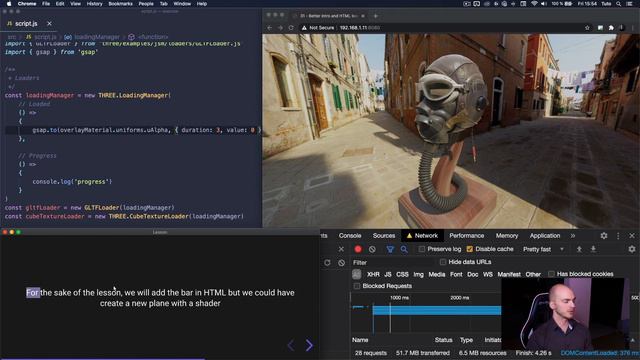640x360 pixels.
Task: Go forward in Chrome
Action: [280, 28]
